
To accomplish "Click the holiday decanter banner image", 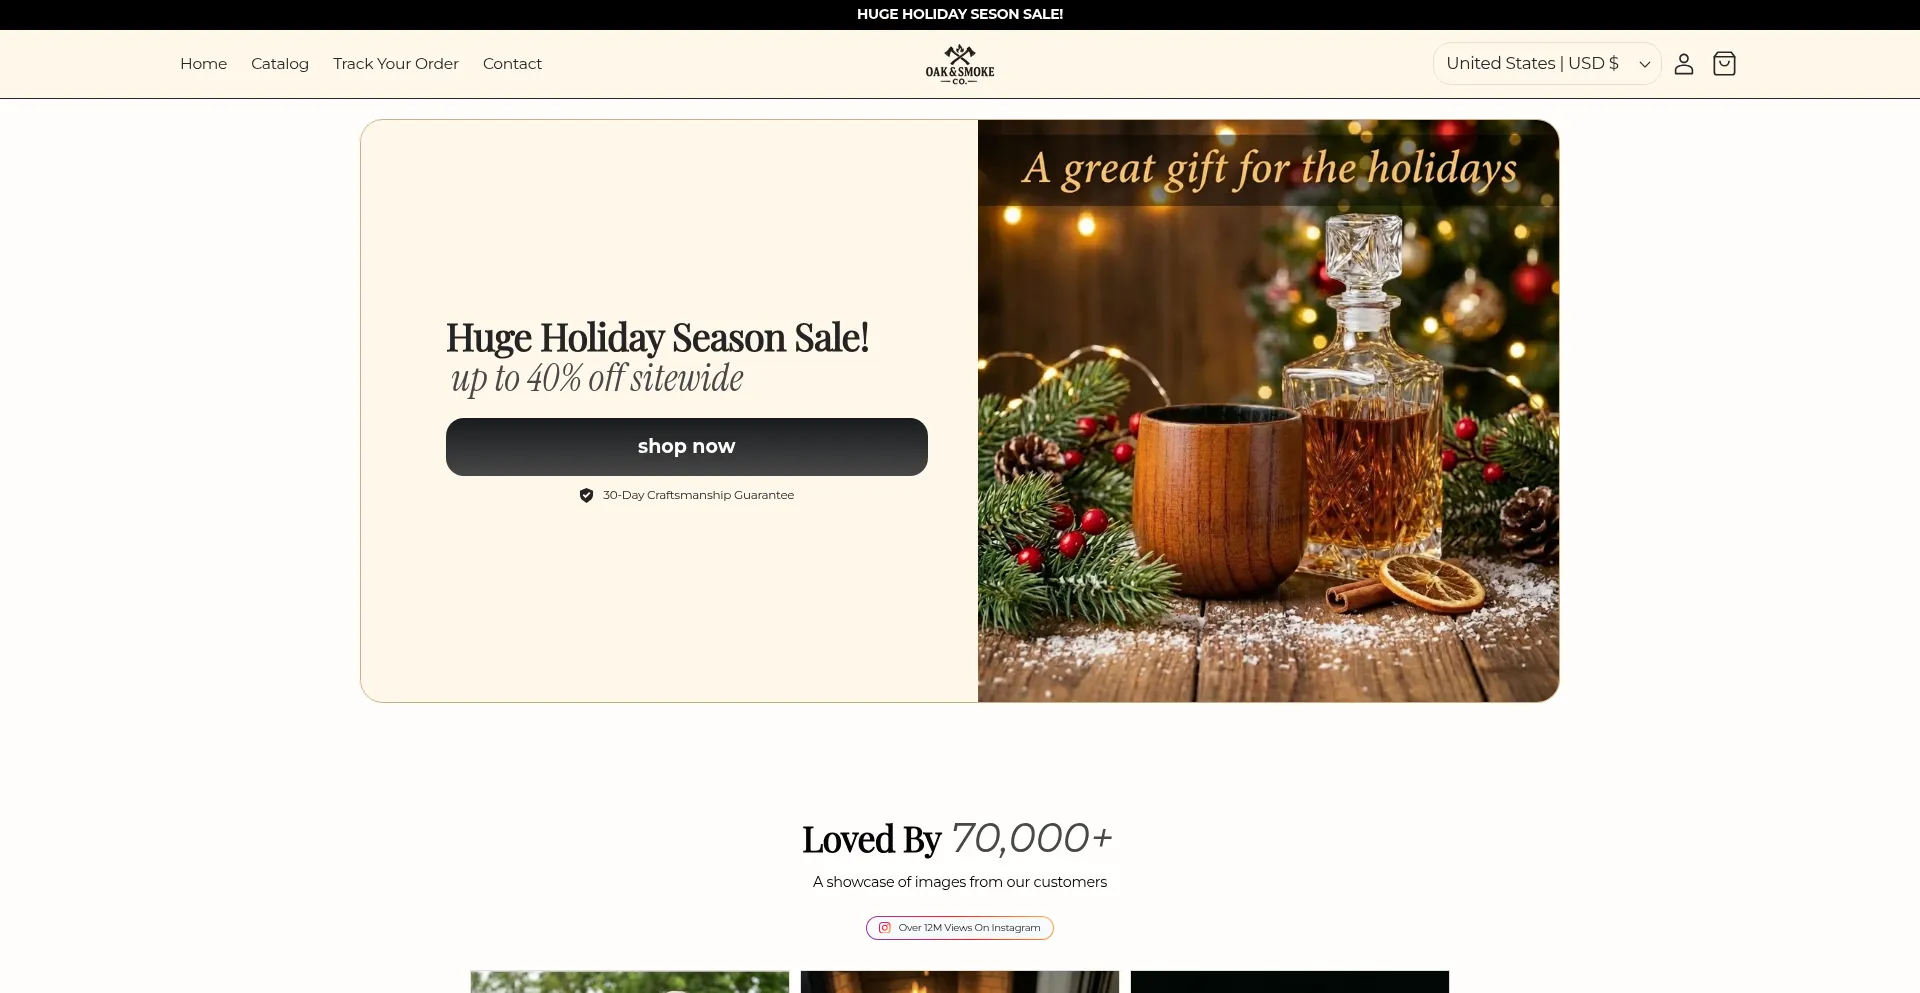I will coord(1268,411).
